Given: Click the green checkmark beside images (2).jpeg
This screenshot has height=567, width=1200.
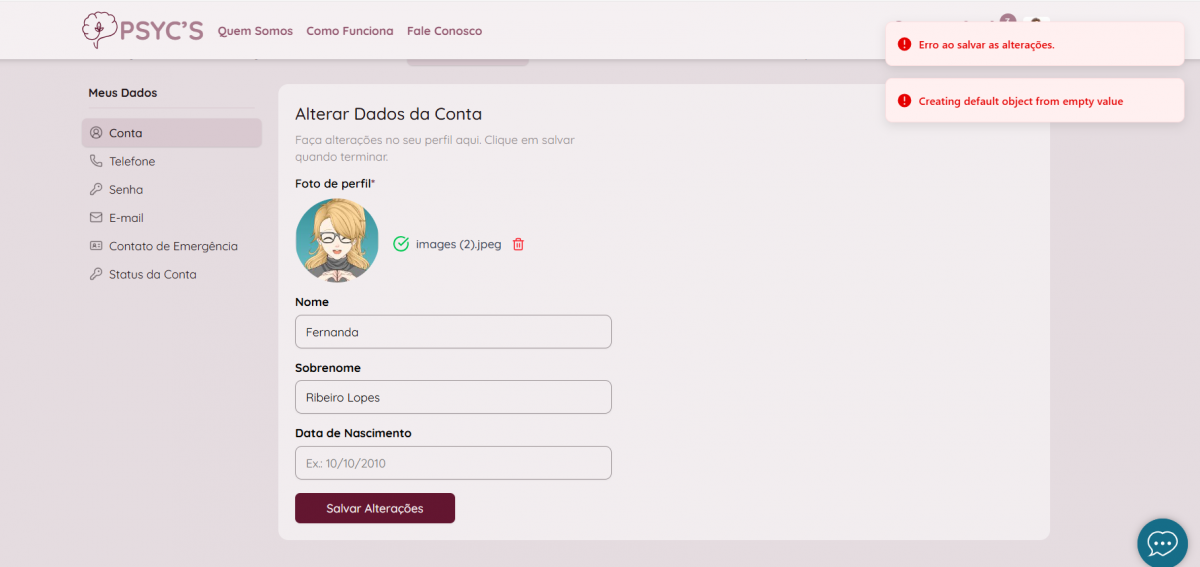Looking at the screenshot, I should click(401, 244).
